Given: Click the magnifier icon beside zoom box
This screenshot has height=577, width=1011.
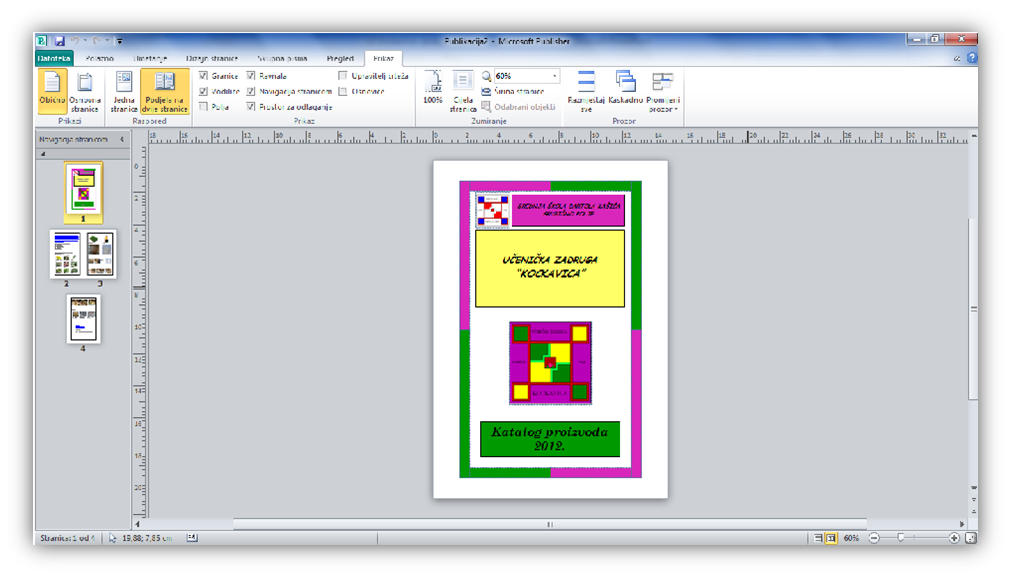Looking at the screenshot, I should (x=486, y=76).
